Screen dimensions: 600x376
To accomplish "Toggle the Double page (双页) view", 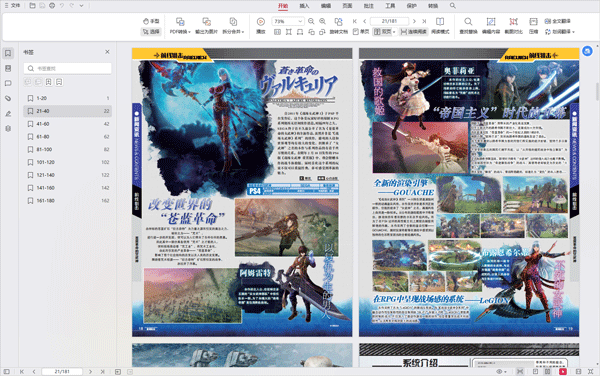I will point(383,32).
